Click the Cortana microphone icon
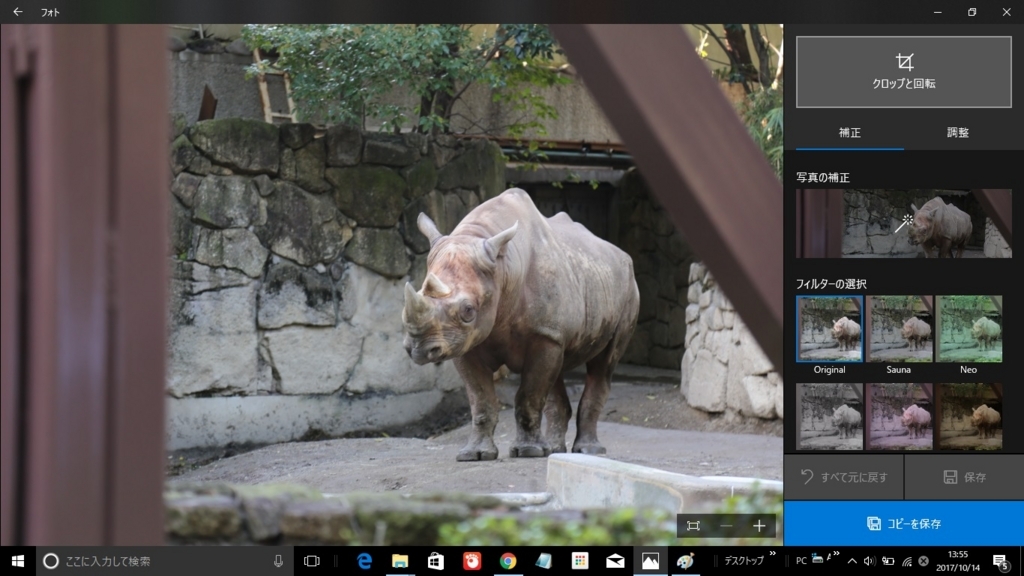 278,561
